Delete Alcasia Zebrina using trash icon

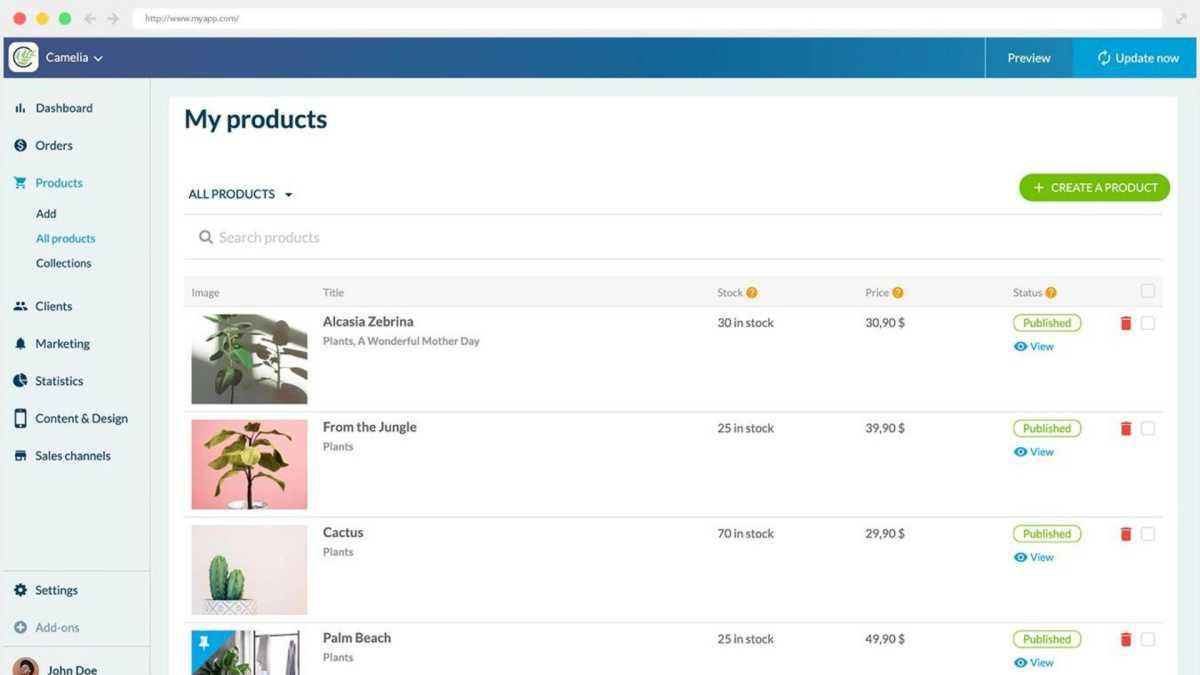pos(1125,323)
